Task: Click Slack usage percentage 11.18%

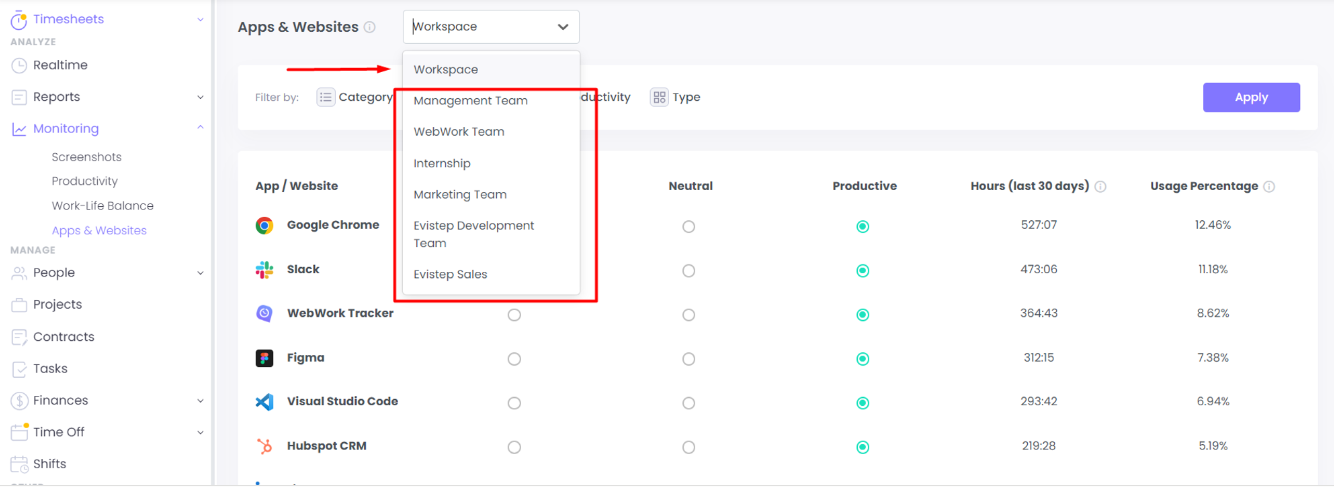Action: click(1212, 269)
